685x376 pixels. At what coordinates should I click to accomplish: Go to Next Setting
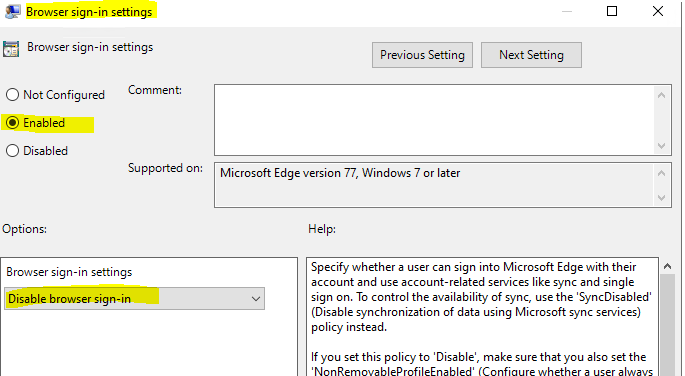pos(531,55)
